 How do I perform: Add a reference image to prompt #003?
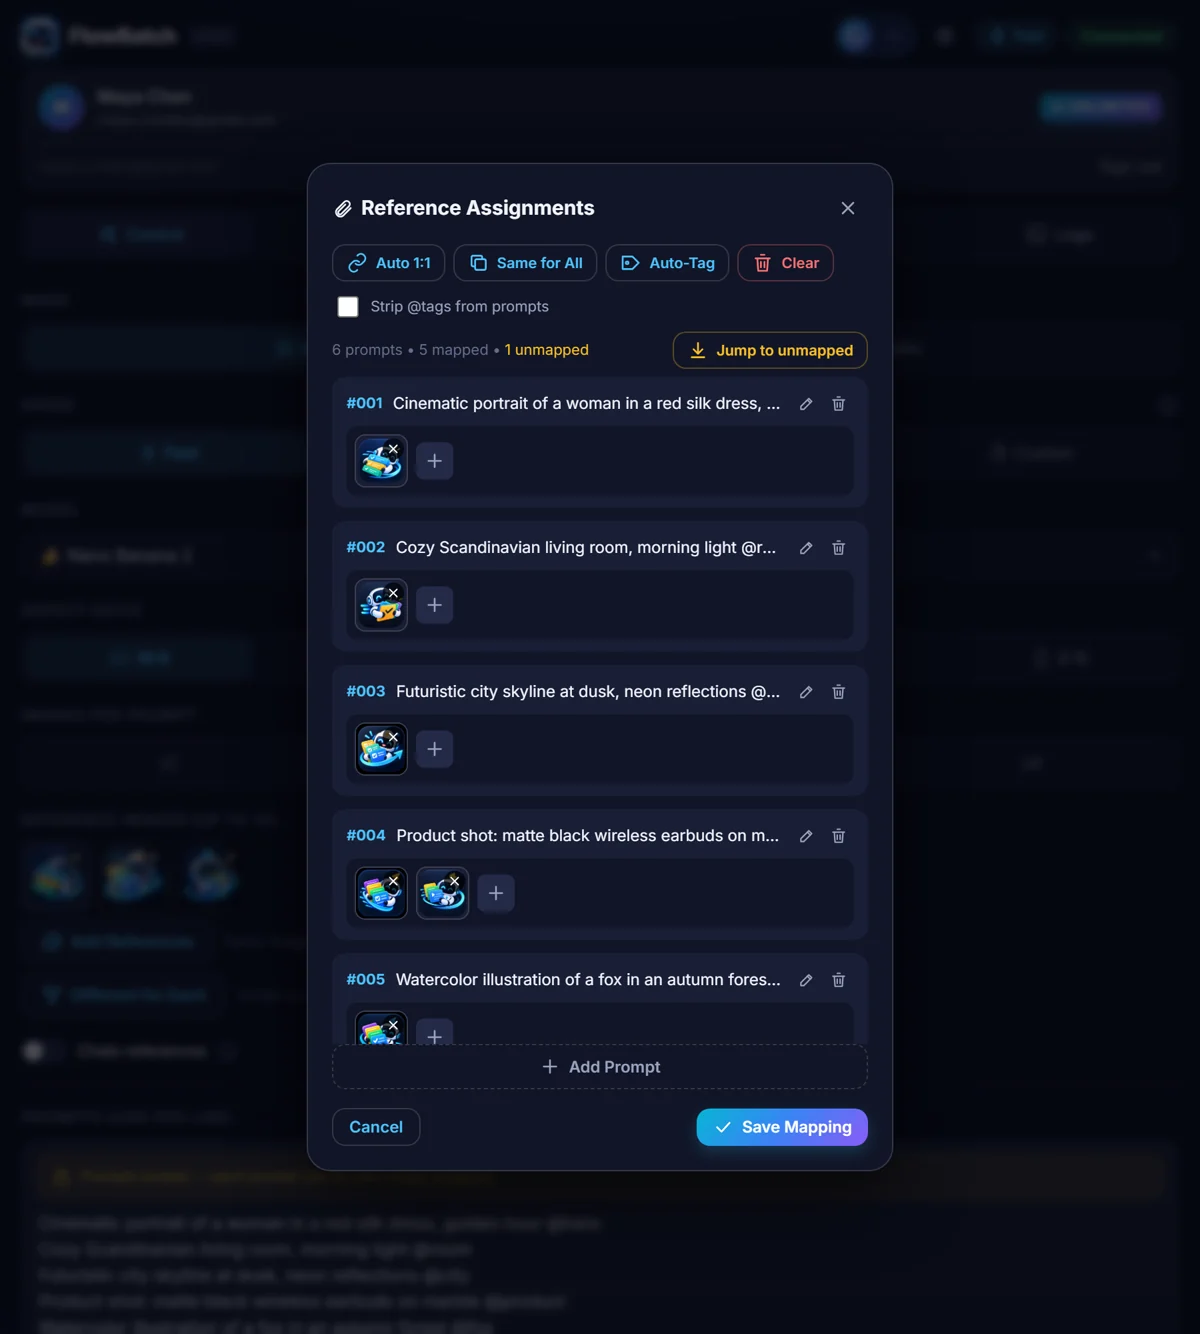[434, 749]
